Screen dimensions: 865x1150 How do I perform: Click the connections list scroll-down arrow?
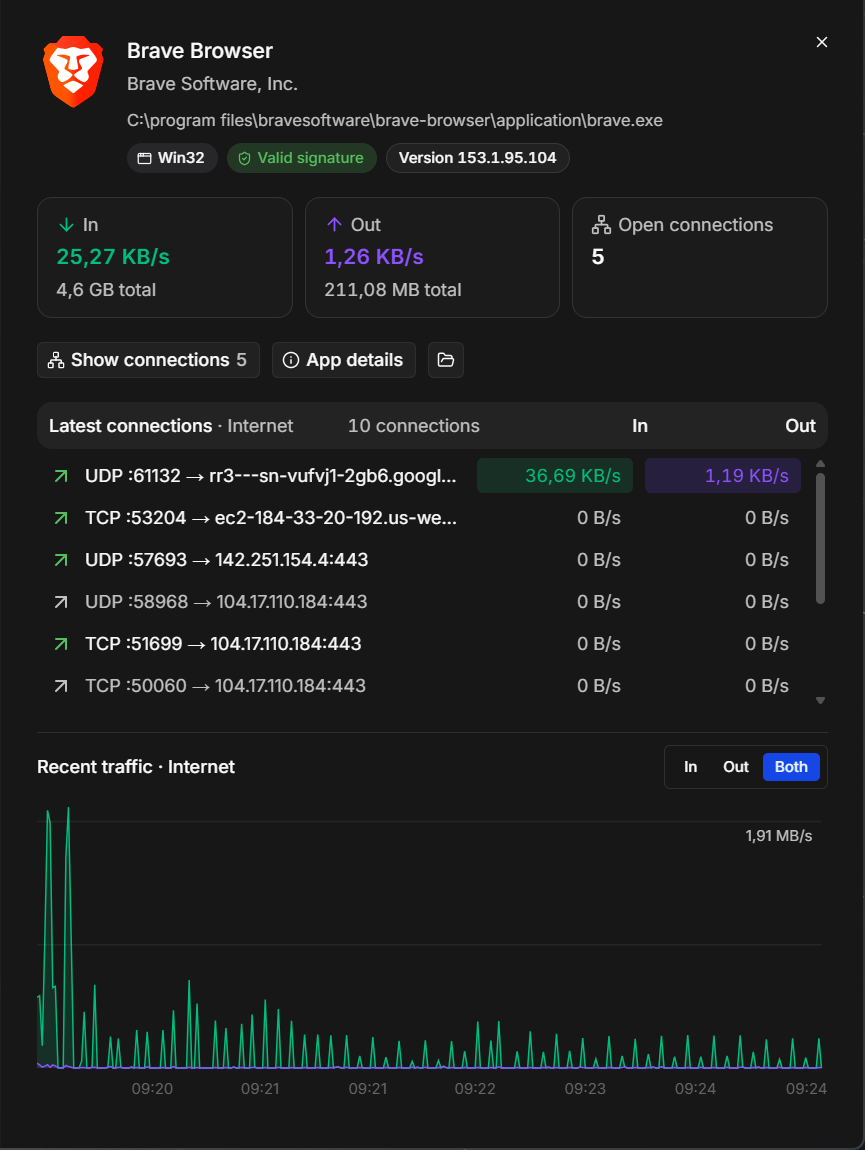(x=821, y=701)
